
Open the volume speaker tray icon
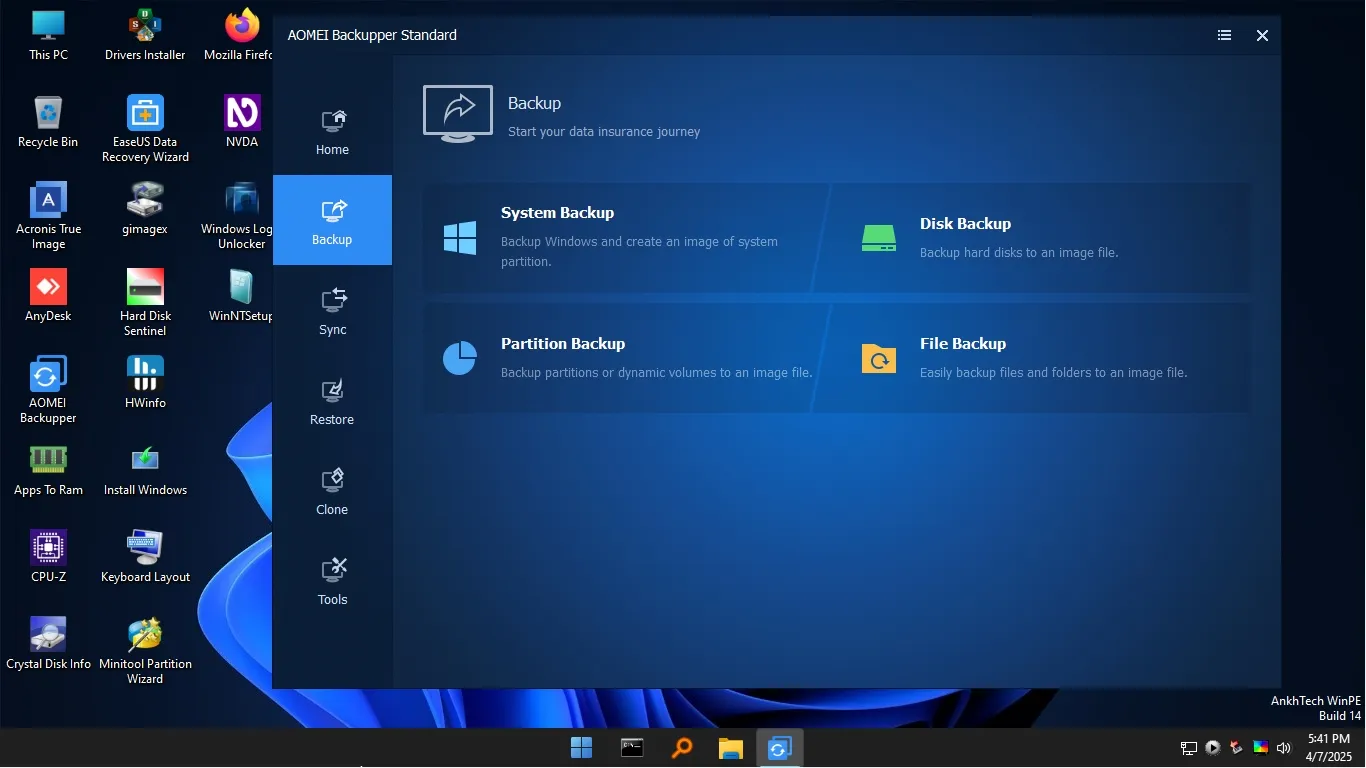(x=1284, y=748)
